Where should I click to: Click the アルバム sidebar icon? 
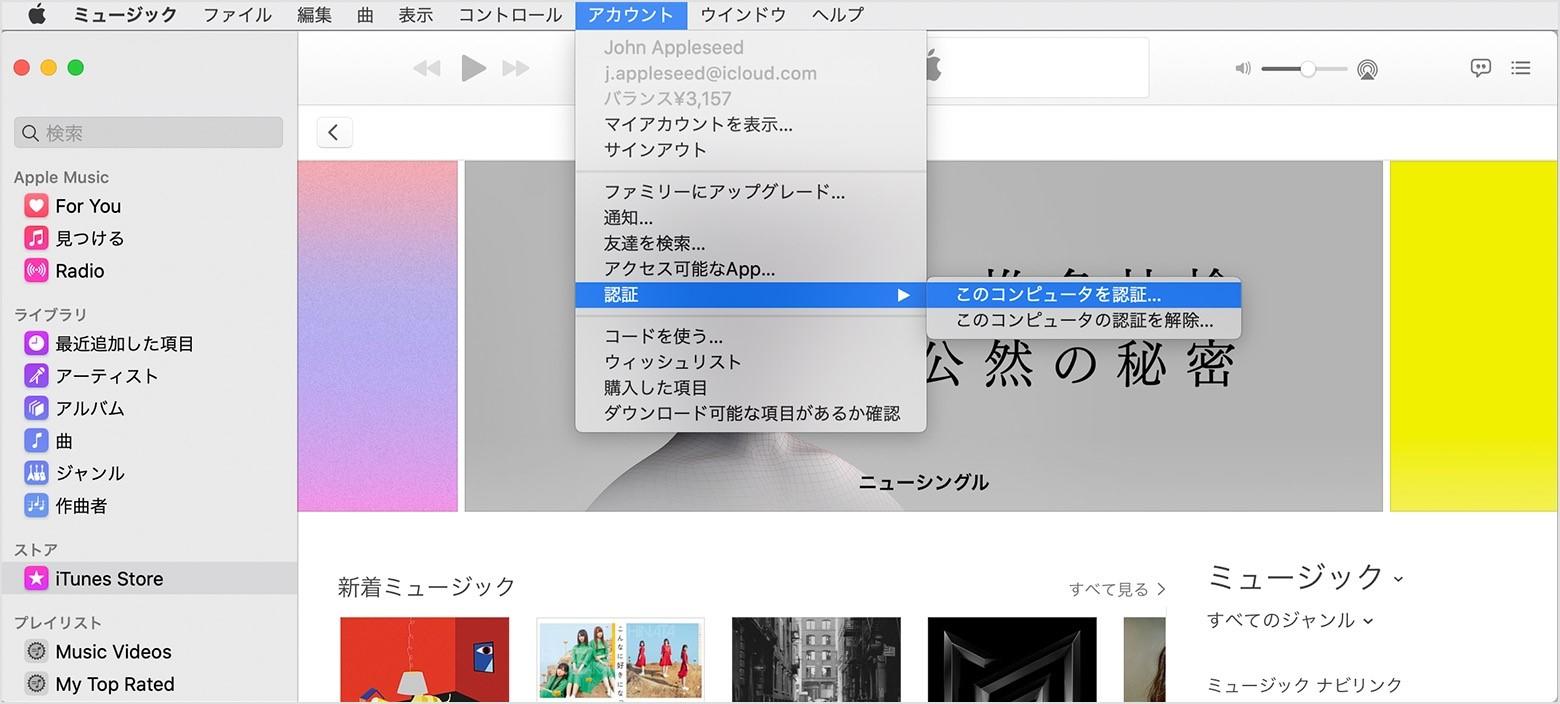point(36,408)
